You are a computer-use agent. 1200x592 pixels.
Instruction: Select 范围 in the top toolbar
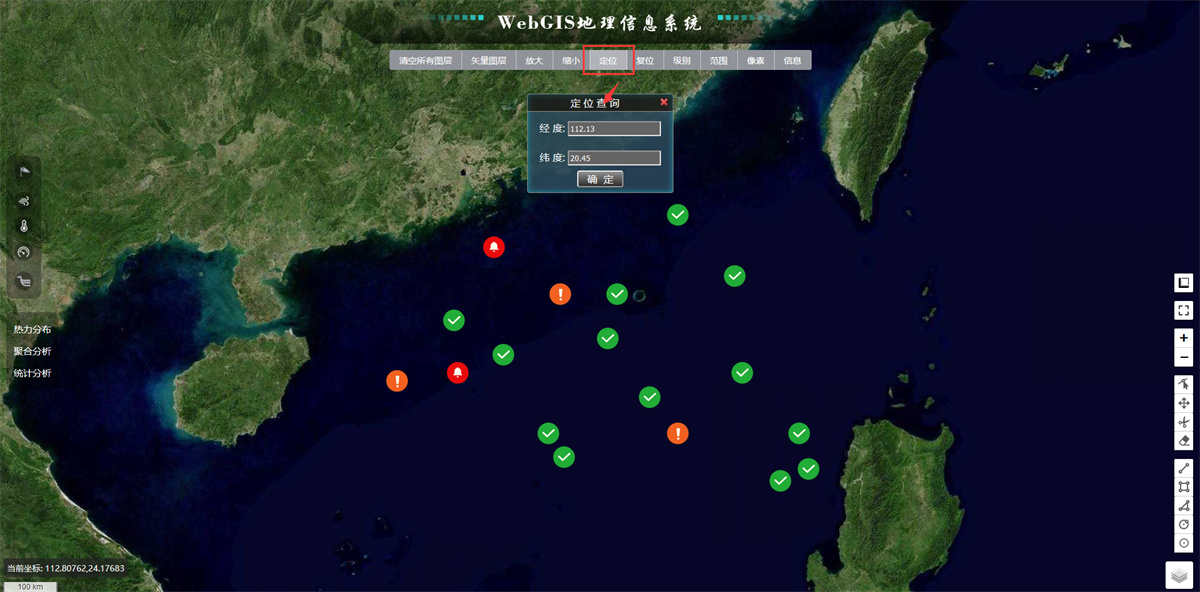pos(719,61)
